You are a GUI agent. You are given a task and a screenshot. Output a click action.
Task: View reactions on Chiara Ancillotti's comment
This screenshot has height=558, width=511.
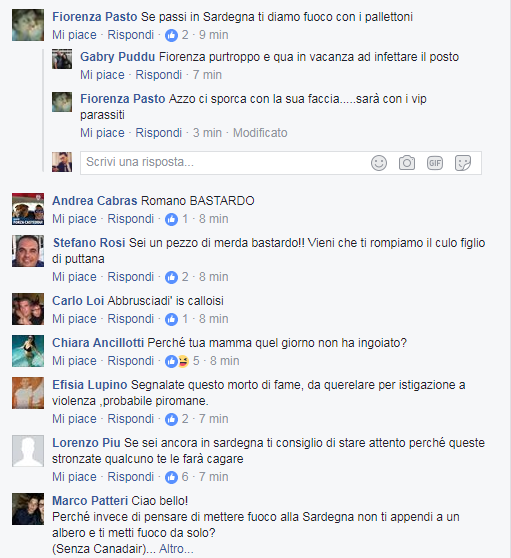tap(182, 361)
